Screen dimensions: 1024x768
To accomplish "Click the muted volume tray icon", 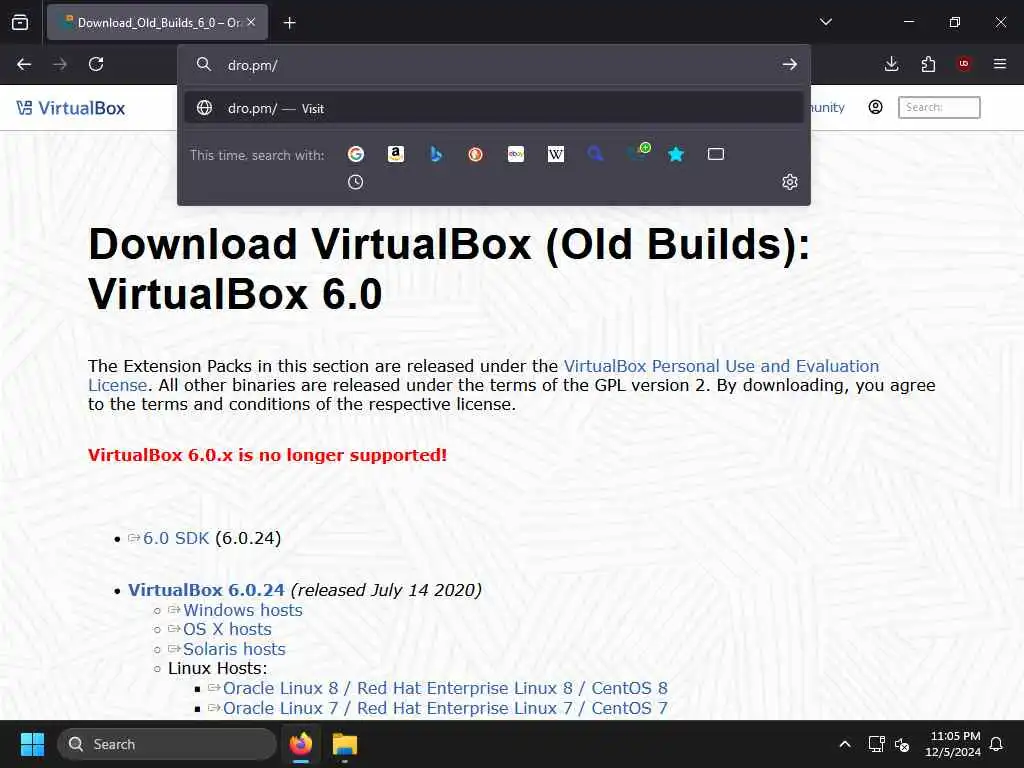I will [902, 744].
